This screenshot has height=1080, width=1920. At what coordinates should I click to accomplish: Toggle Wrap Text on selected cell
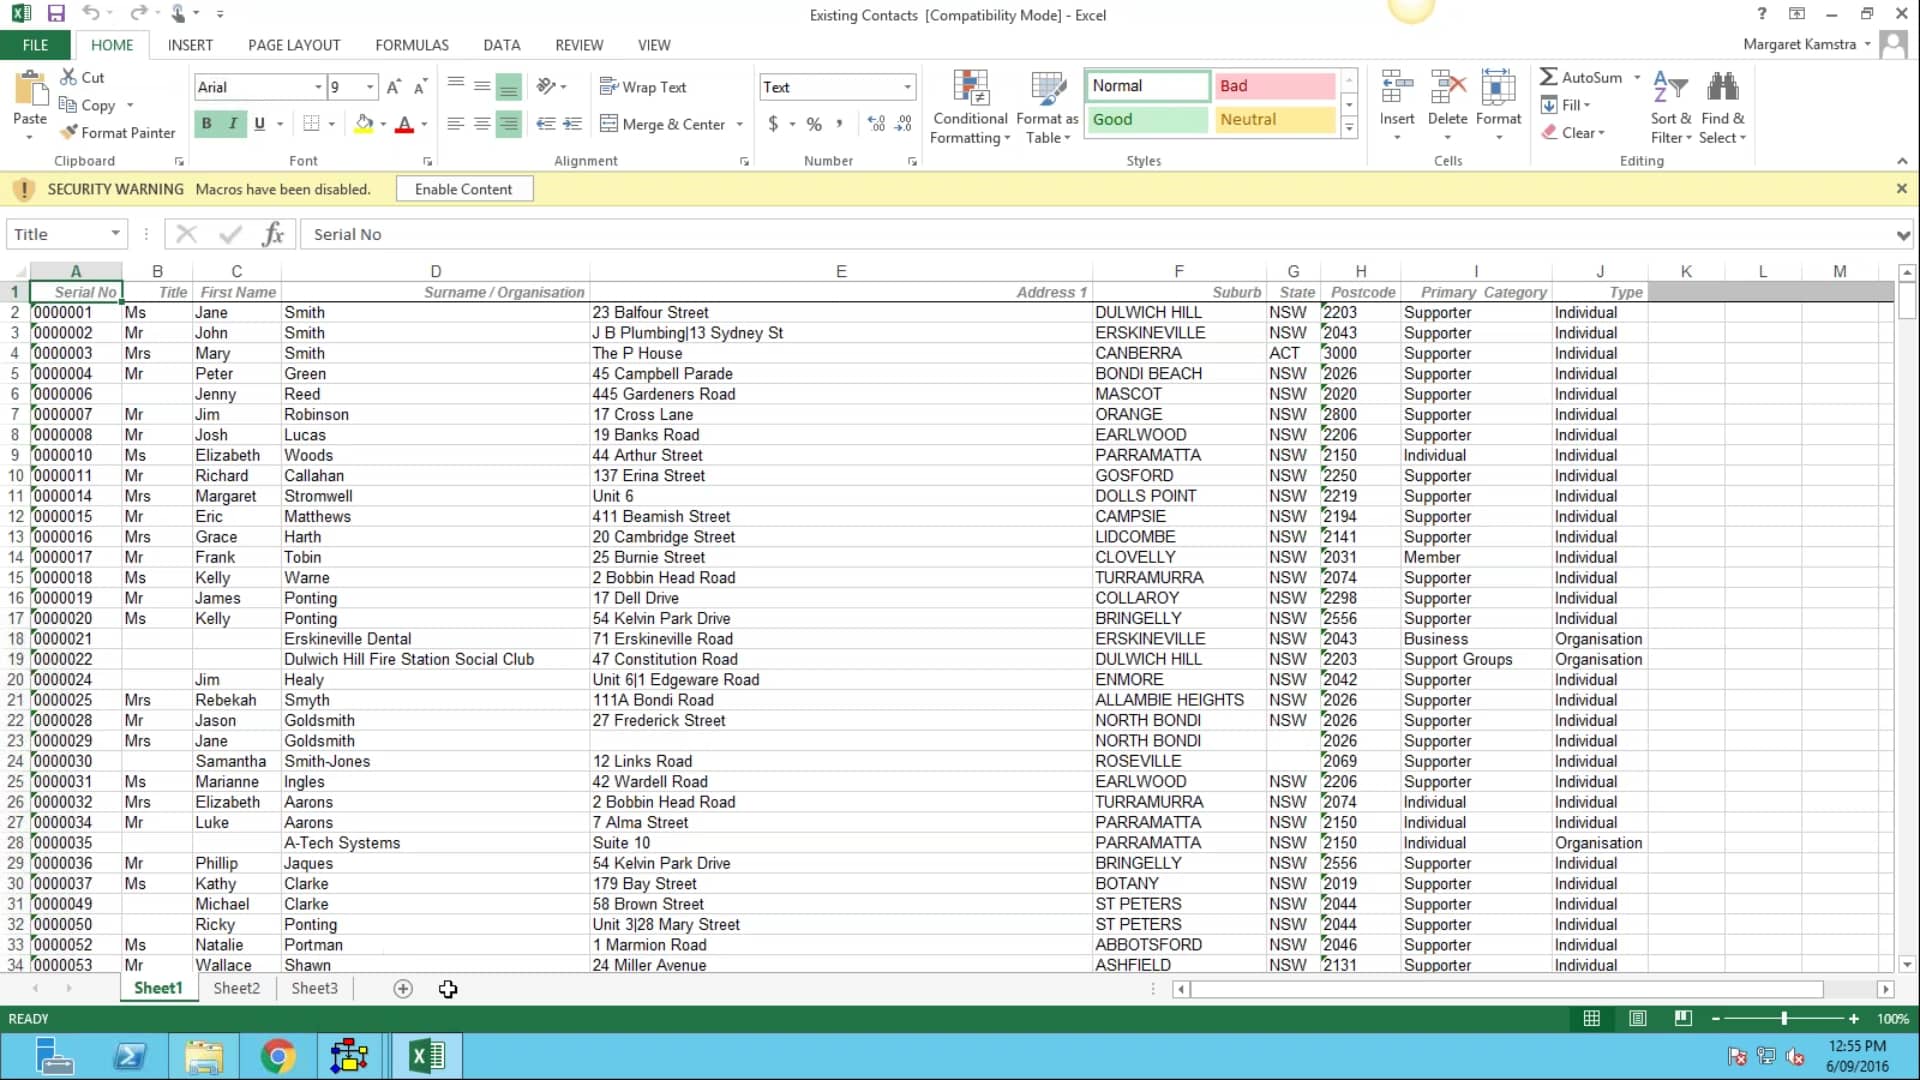click(x=642, y=87)
